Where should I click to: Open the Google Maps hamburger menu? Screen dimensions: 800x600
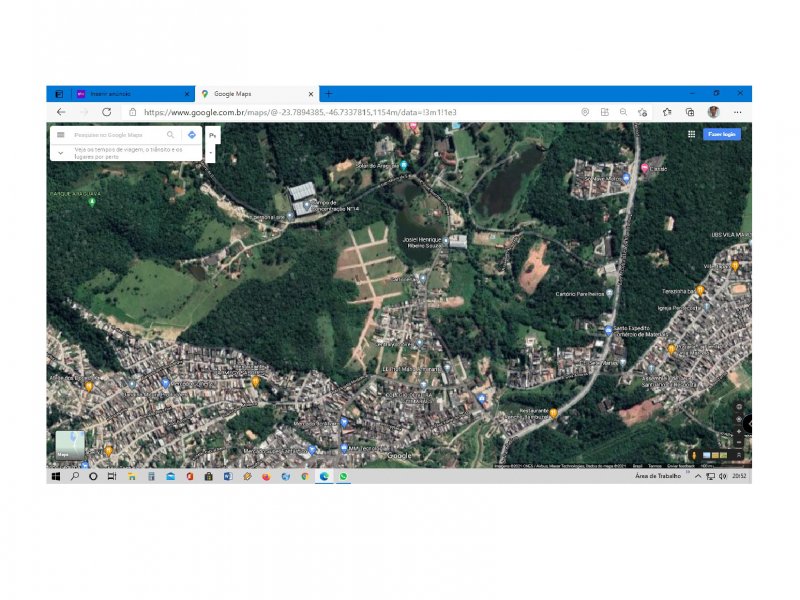[x=61, y=135]
